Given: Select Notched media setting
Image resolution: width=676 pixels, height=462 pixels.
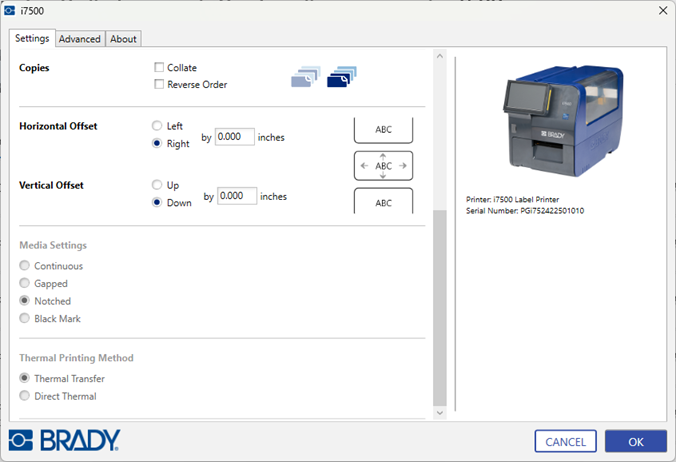Looking at the screenshot, I should (x=25, y=300).
